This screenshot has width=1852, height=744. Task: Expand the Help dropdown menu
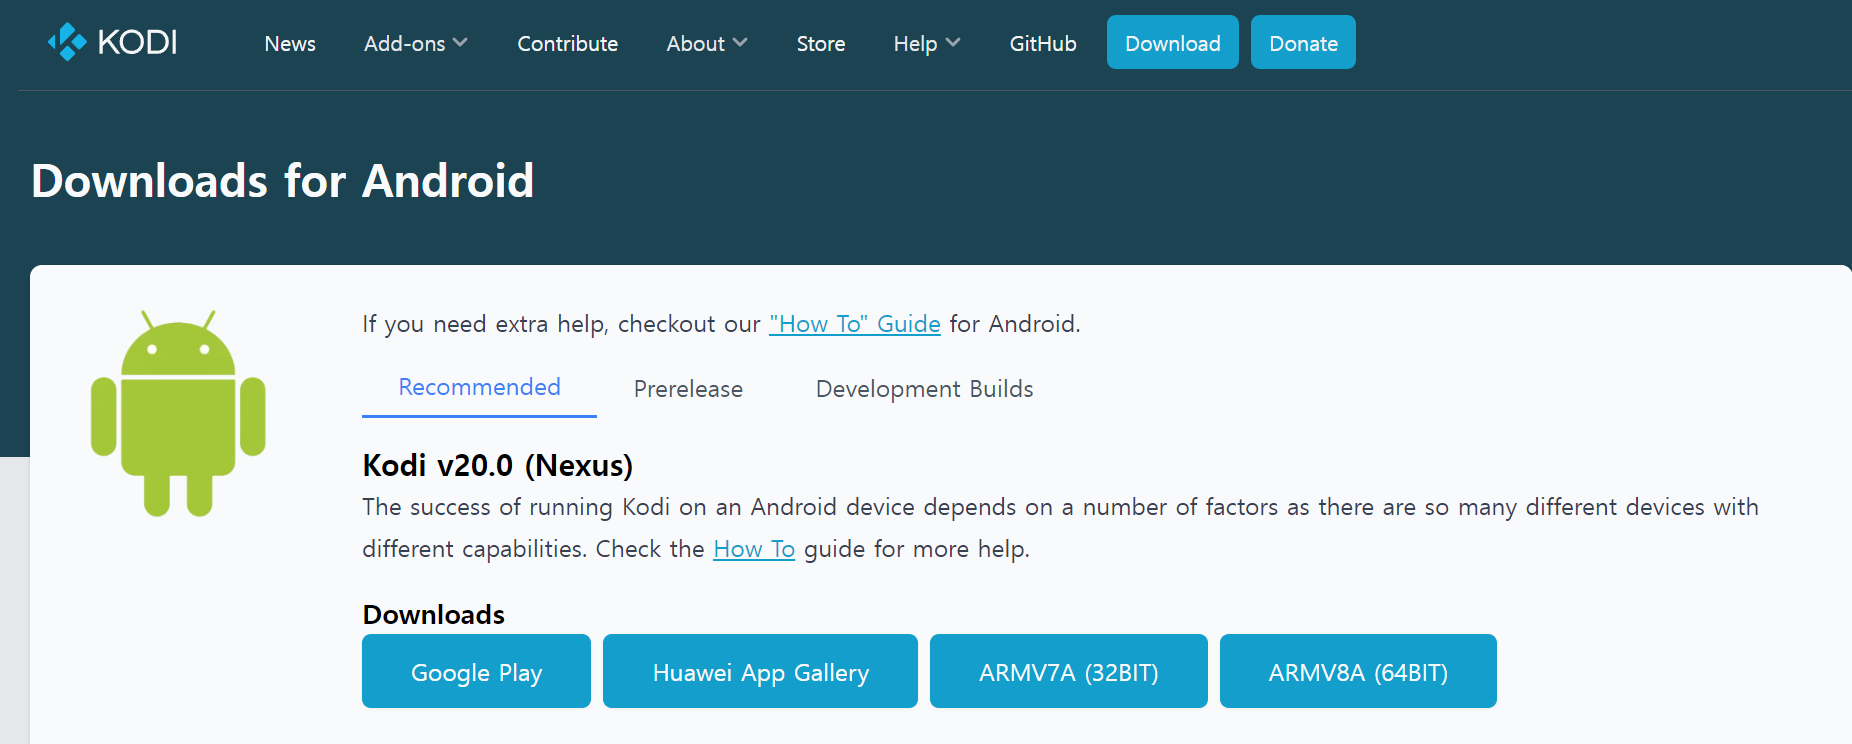[x=927, y=44]
